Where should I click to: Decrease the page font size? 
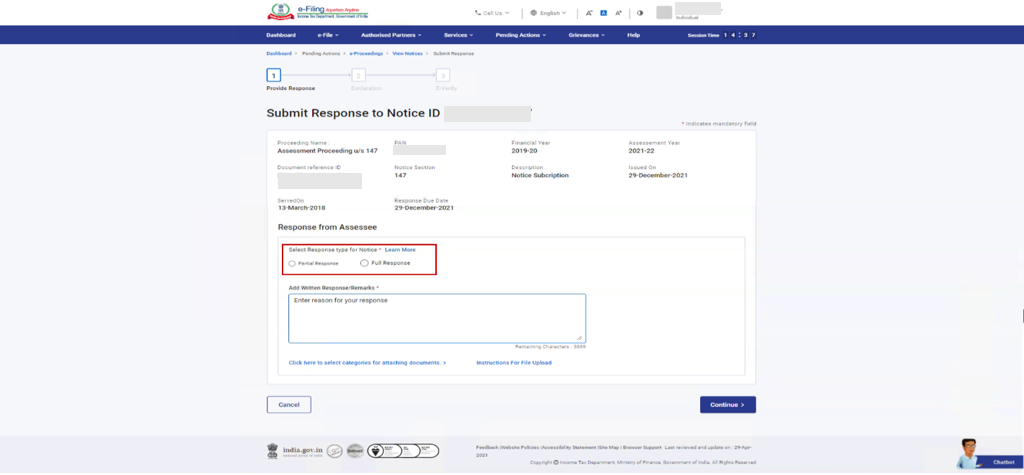point(589,13)
